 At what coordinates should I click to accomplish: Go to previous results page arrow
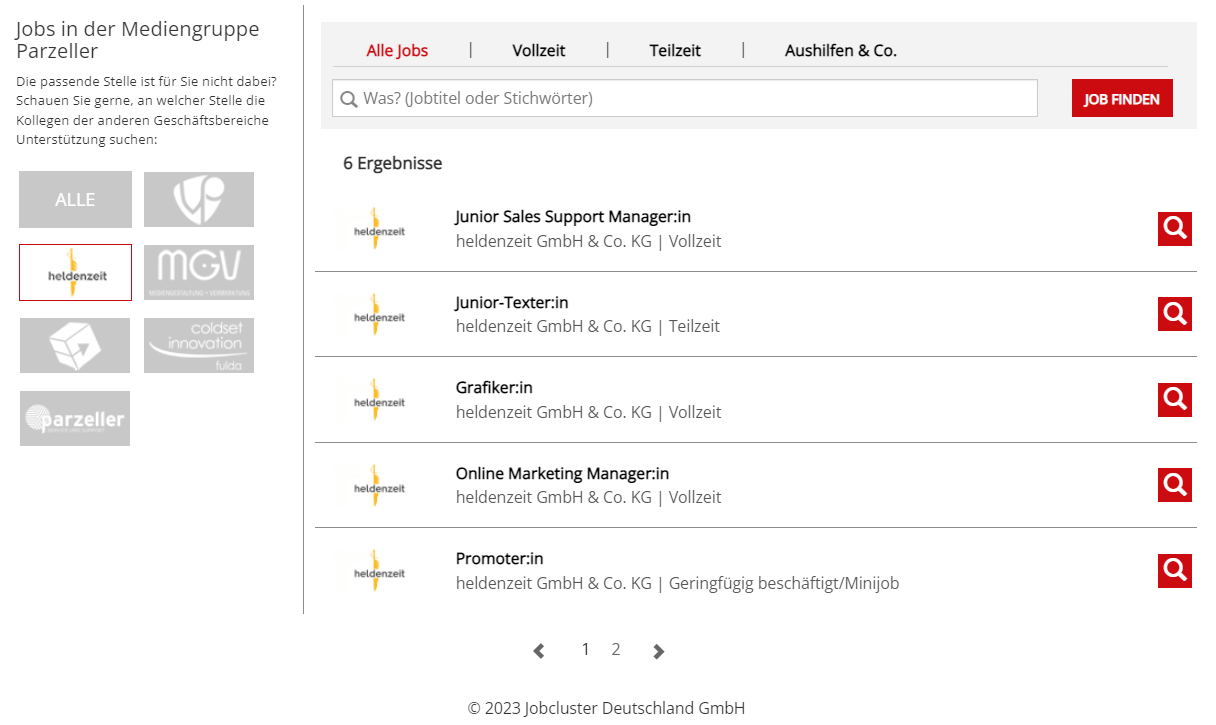pos(539,651)
